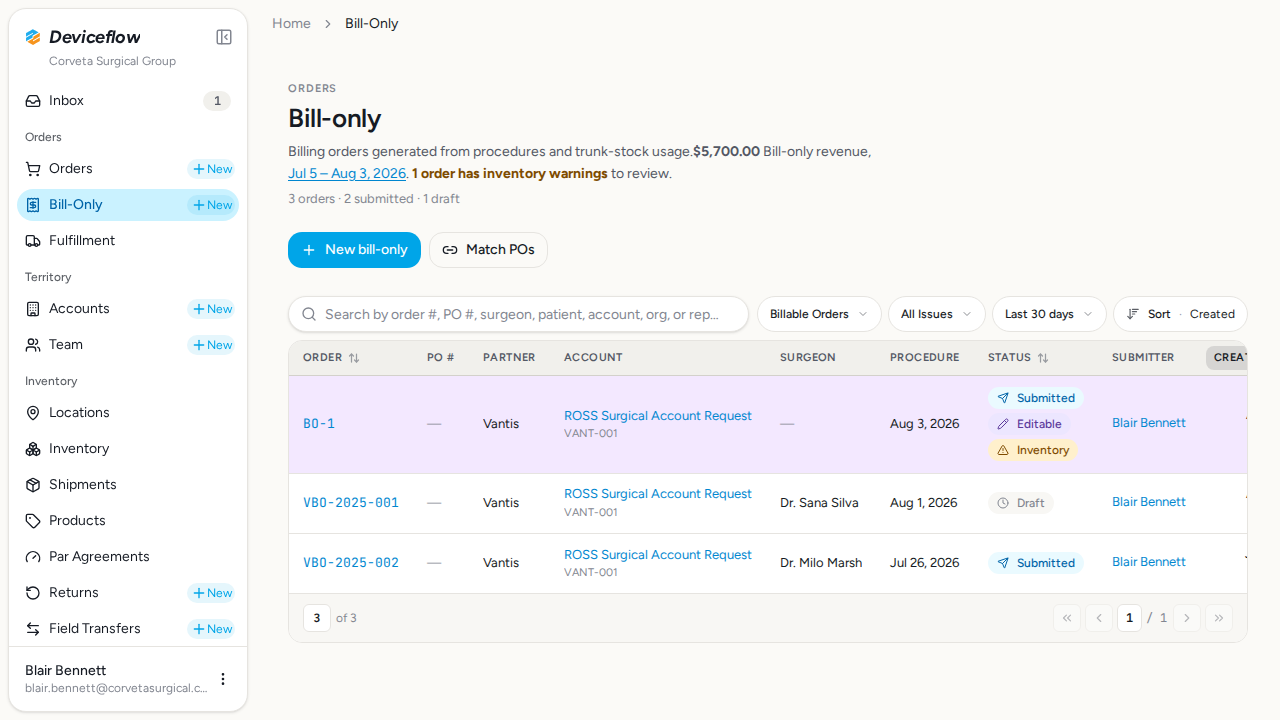Open the Inbox menu item
Screen dimensions: 1280x720
pos(128,101)
